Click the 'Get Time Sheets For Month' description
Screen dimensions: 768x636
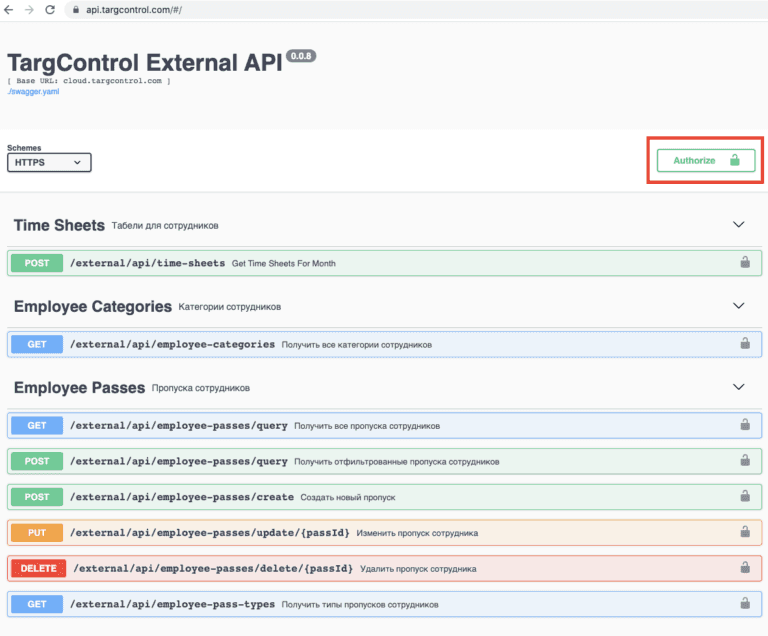coord(284,264)
